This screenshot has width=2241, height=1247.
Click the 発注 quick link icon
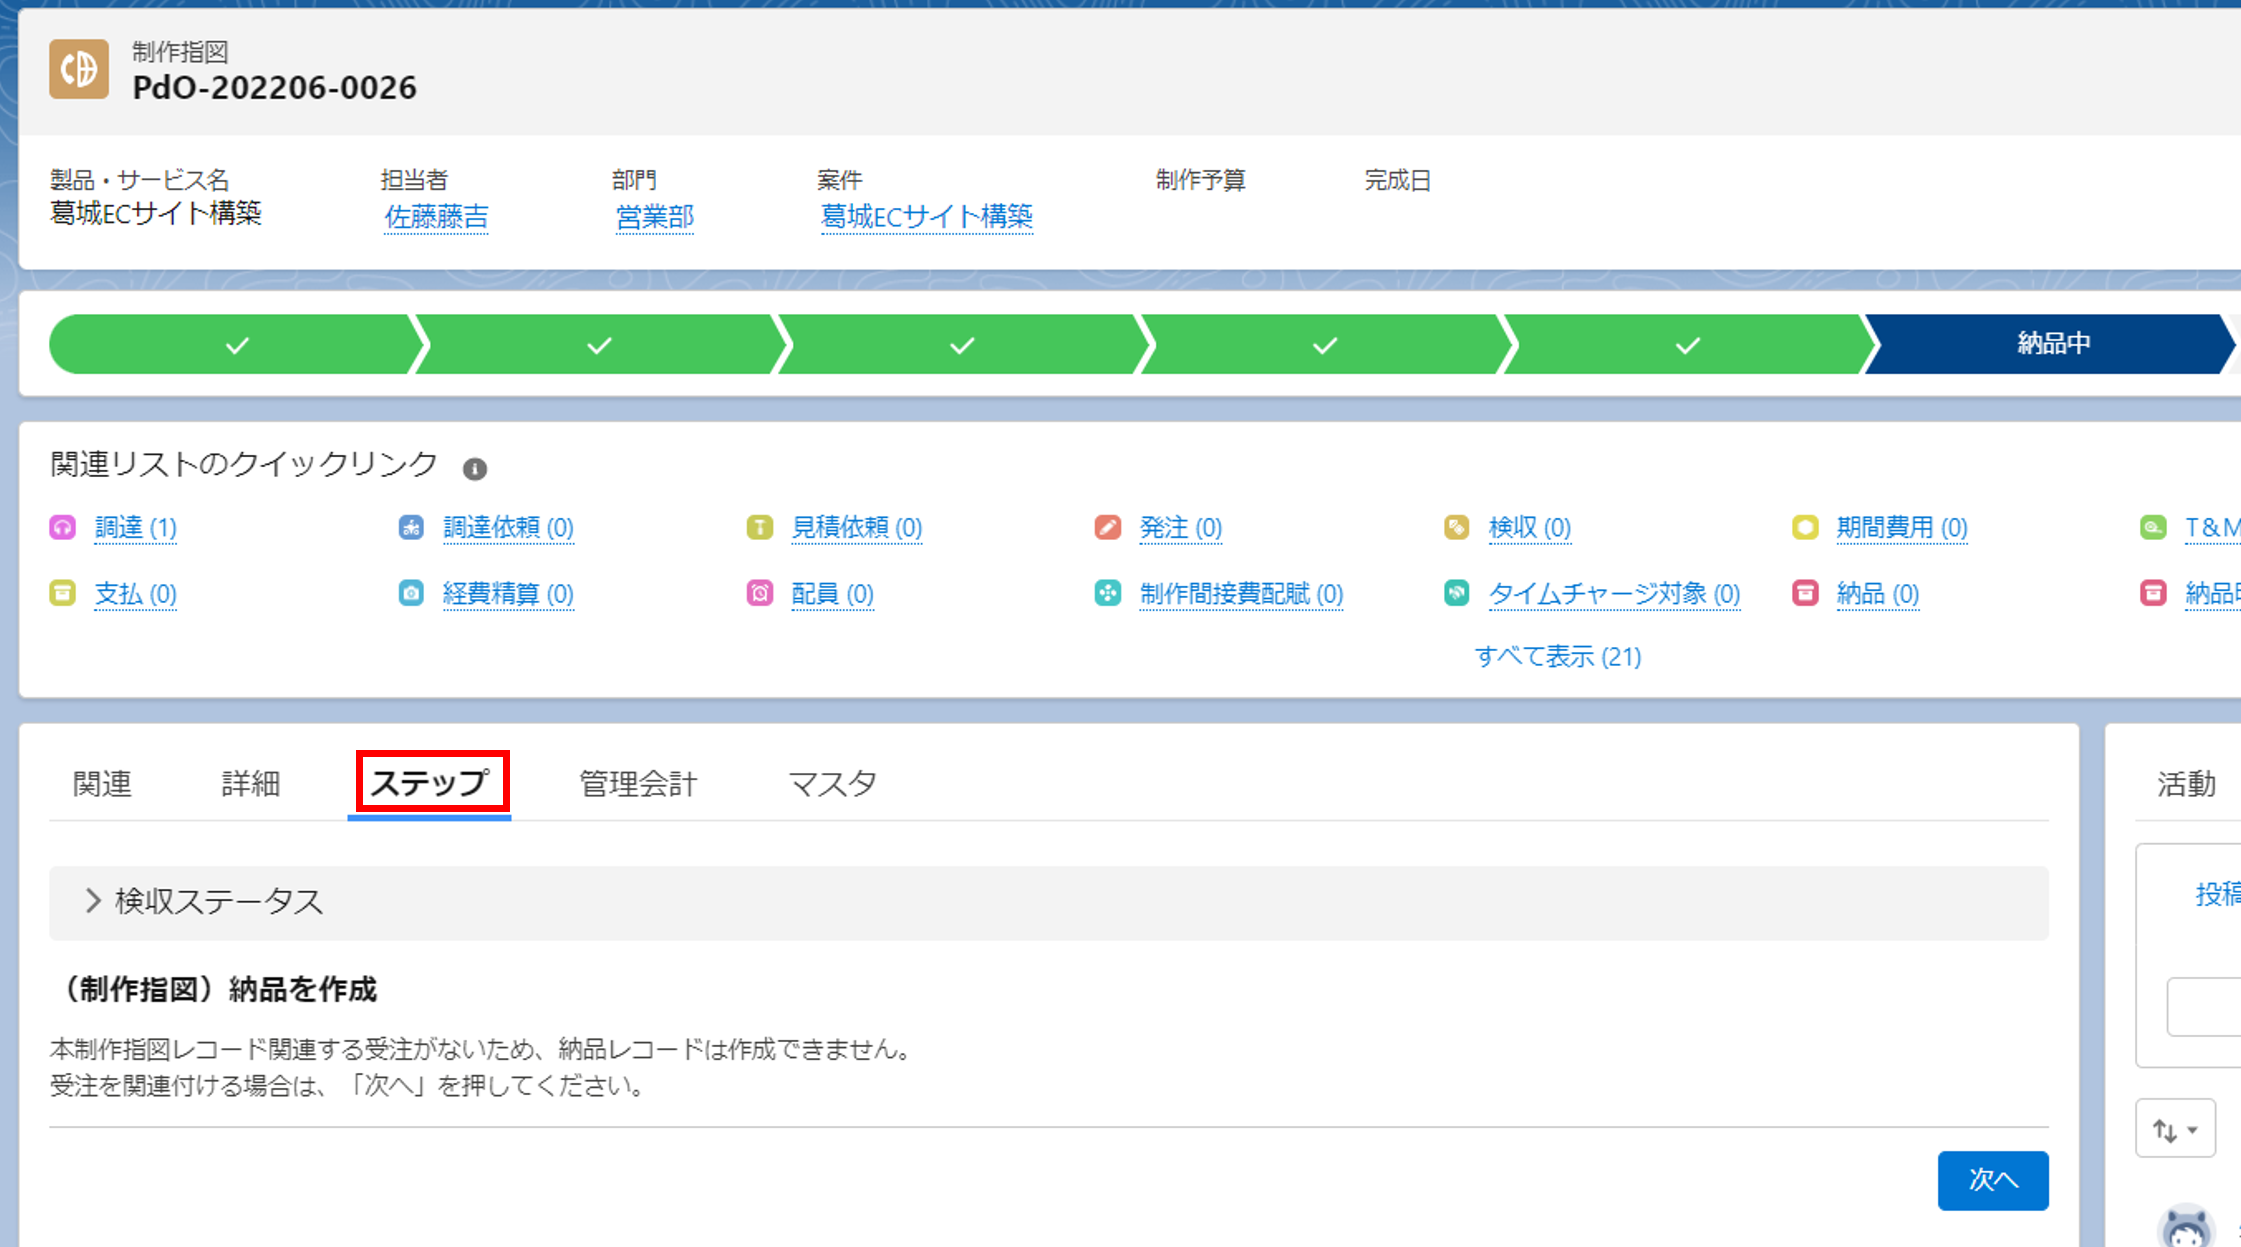tap(1108, 527)
